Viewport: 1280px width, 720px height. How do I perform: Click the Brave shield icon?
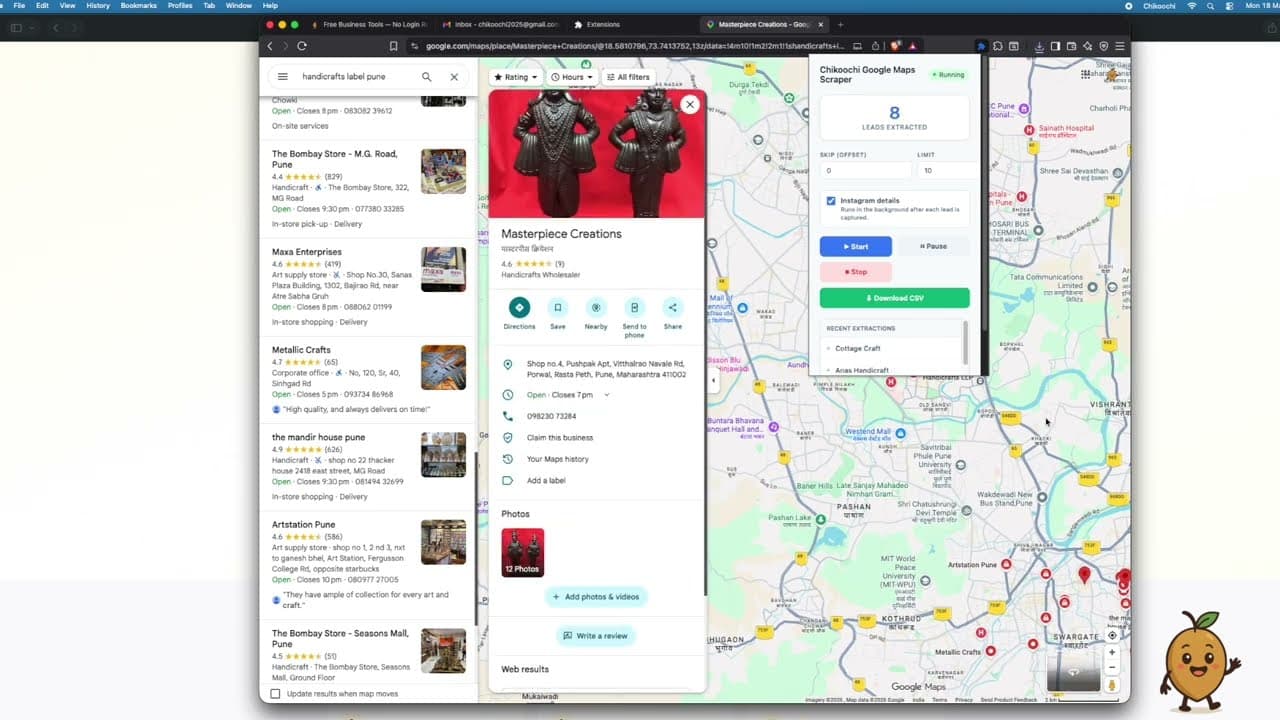(896, 46)
